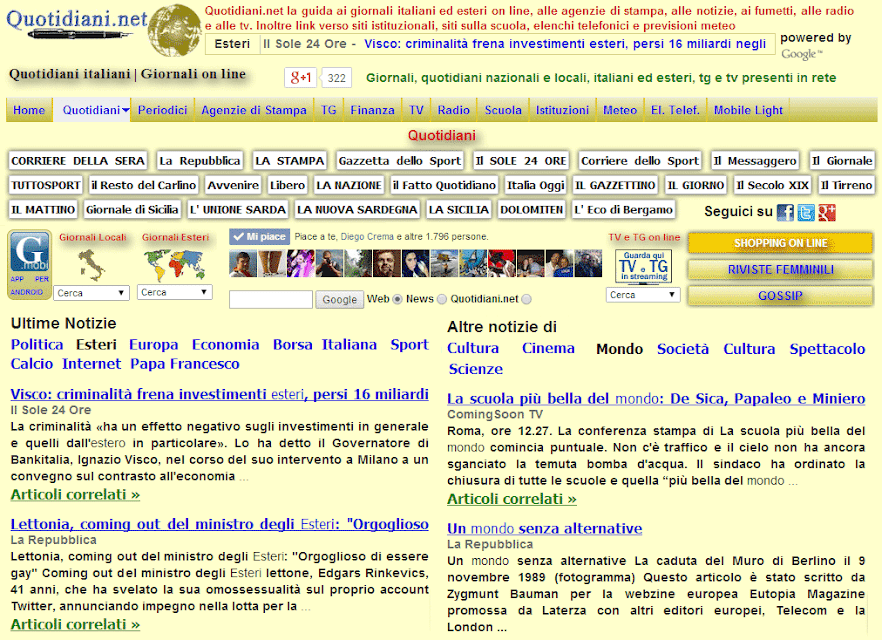Open the Meteo menu item
The width and height of the screenshot is (882, 640).
pos(620,110)
